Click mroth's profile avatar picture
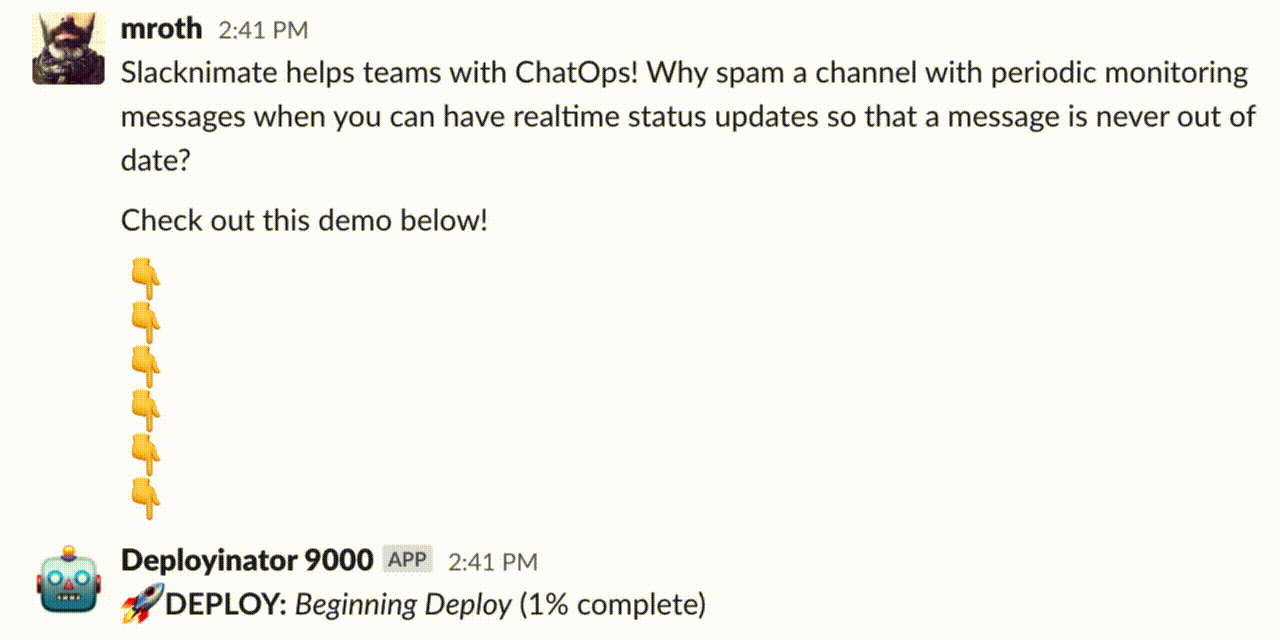 click(69, 48)
